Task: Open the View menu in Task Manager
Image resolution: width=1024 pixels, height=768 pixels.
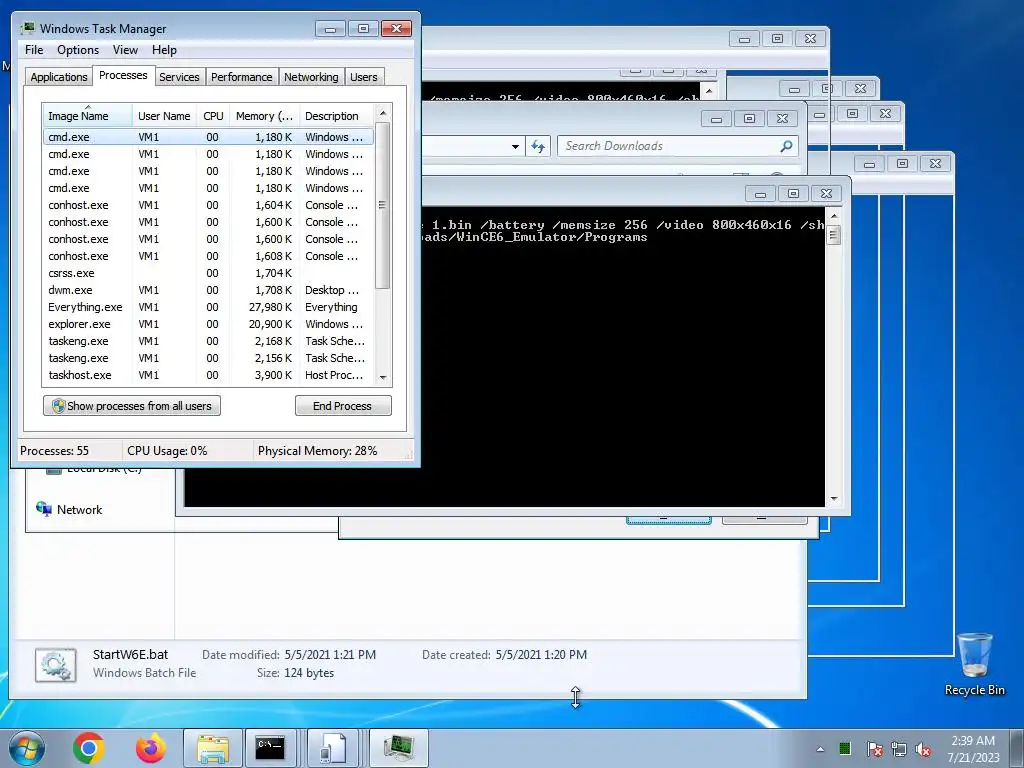Action: [125, 50]
